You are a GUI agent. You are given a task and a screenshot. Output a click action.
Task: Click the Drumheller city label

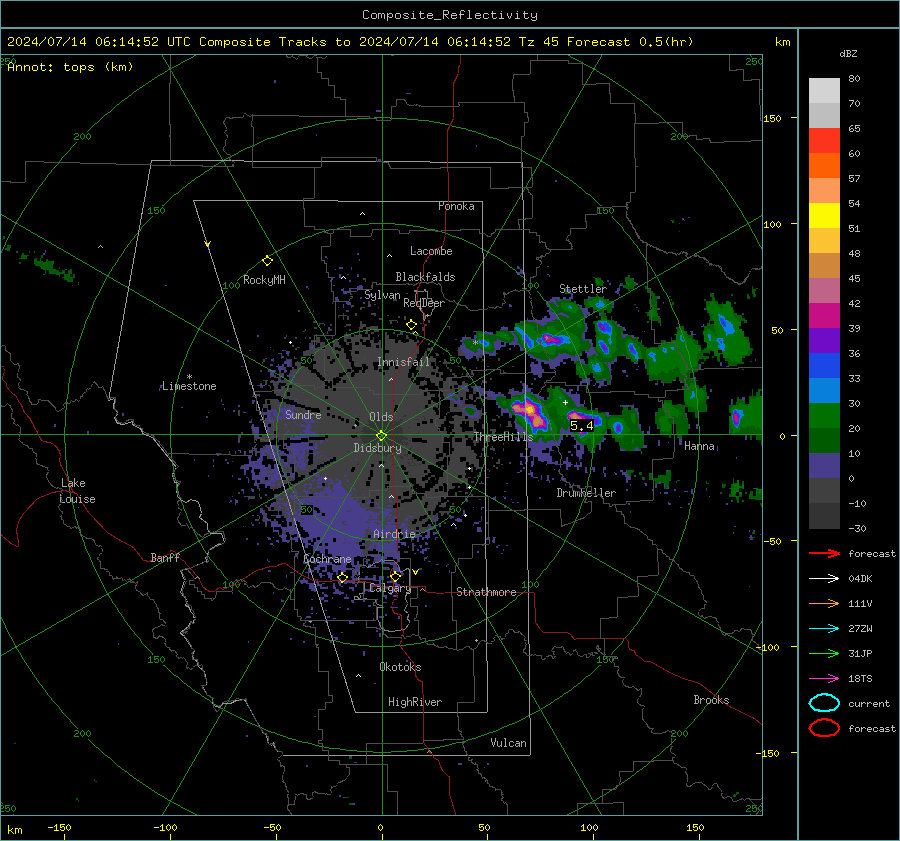[586, 493]
